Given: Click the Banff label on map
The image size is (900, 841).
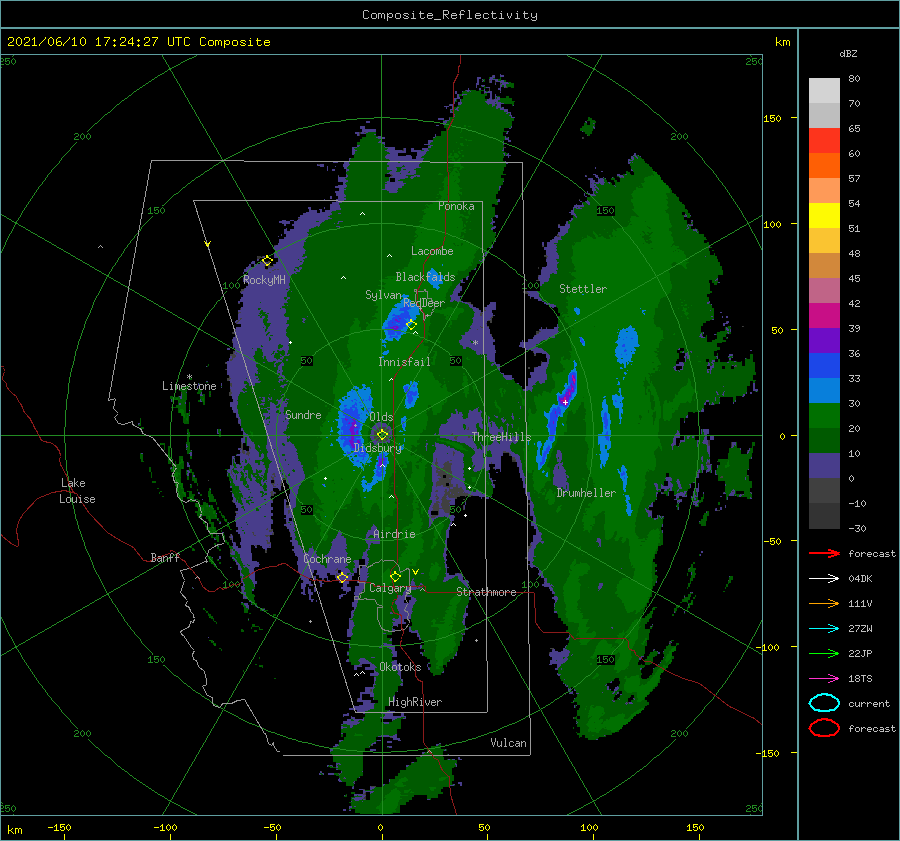Looking at the screenshot, I should tap(165, 558).
